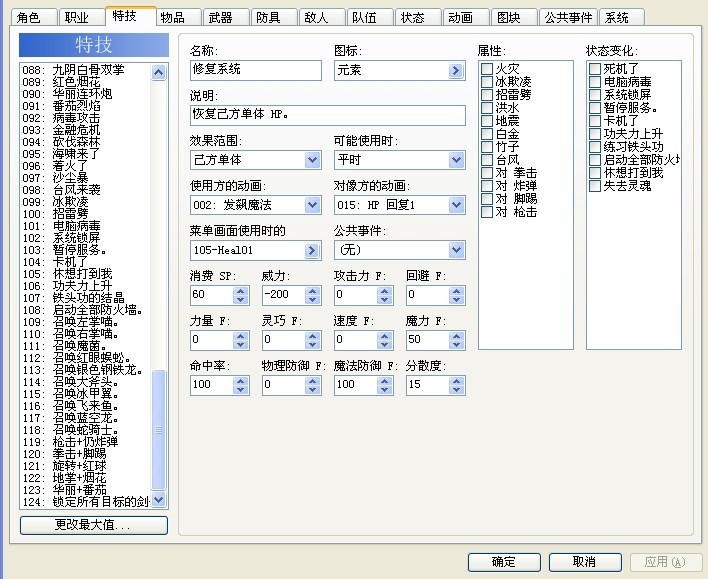Image resolution: width=708 pixels, height=579 pixels.
Task: Click the skill list scroll-down arrow
Action: coord(158,500)
